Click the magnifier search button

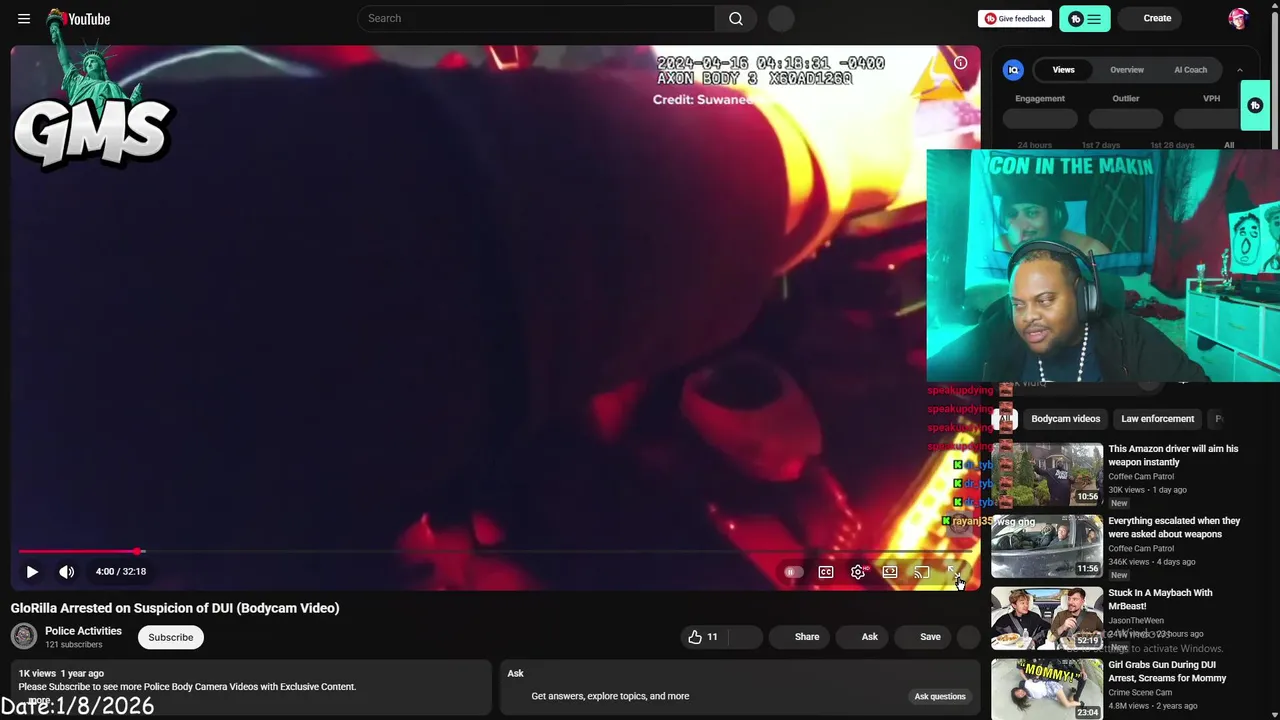click(x=736, y=18)
